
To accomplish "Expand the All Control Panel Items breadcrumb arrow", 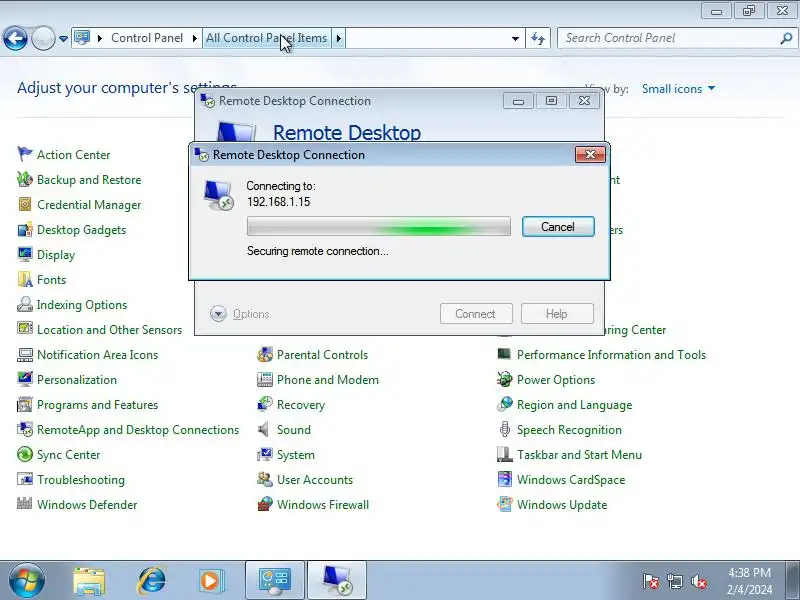I will point(339,38).
